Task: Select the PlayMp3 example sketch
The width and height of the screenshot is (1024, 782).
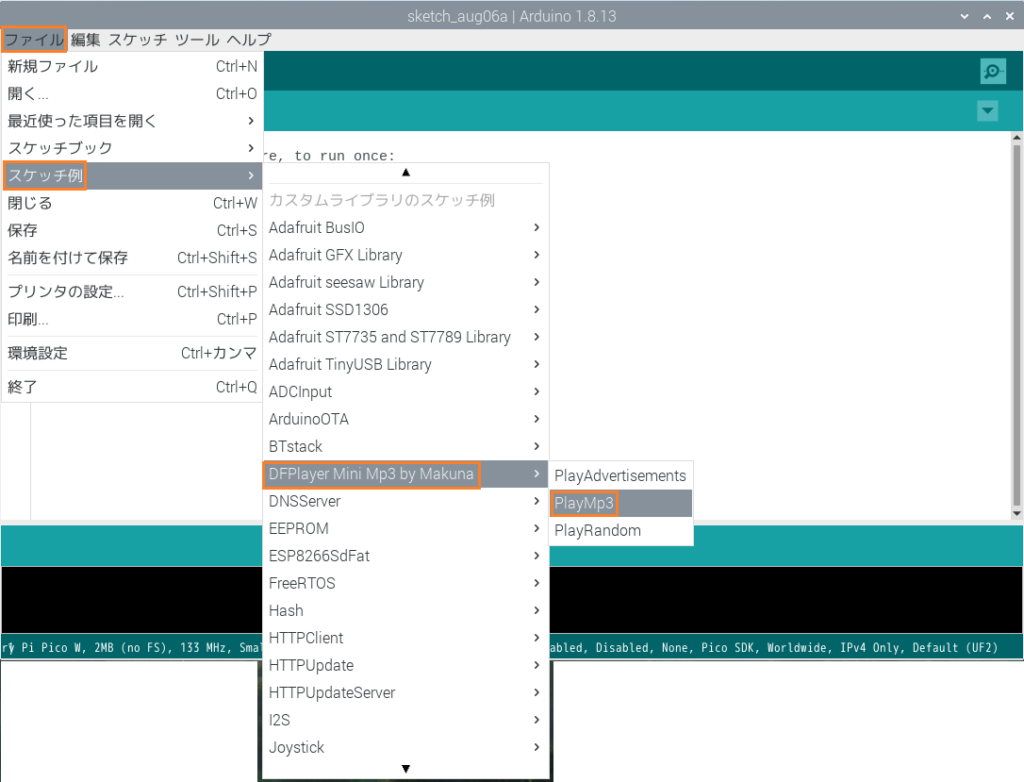Action: 584,503
